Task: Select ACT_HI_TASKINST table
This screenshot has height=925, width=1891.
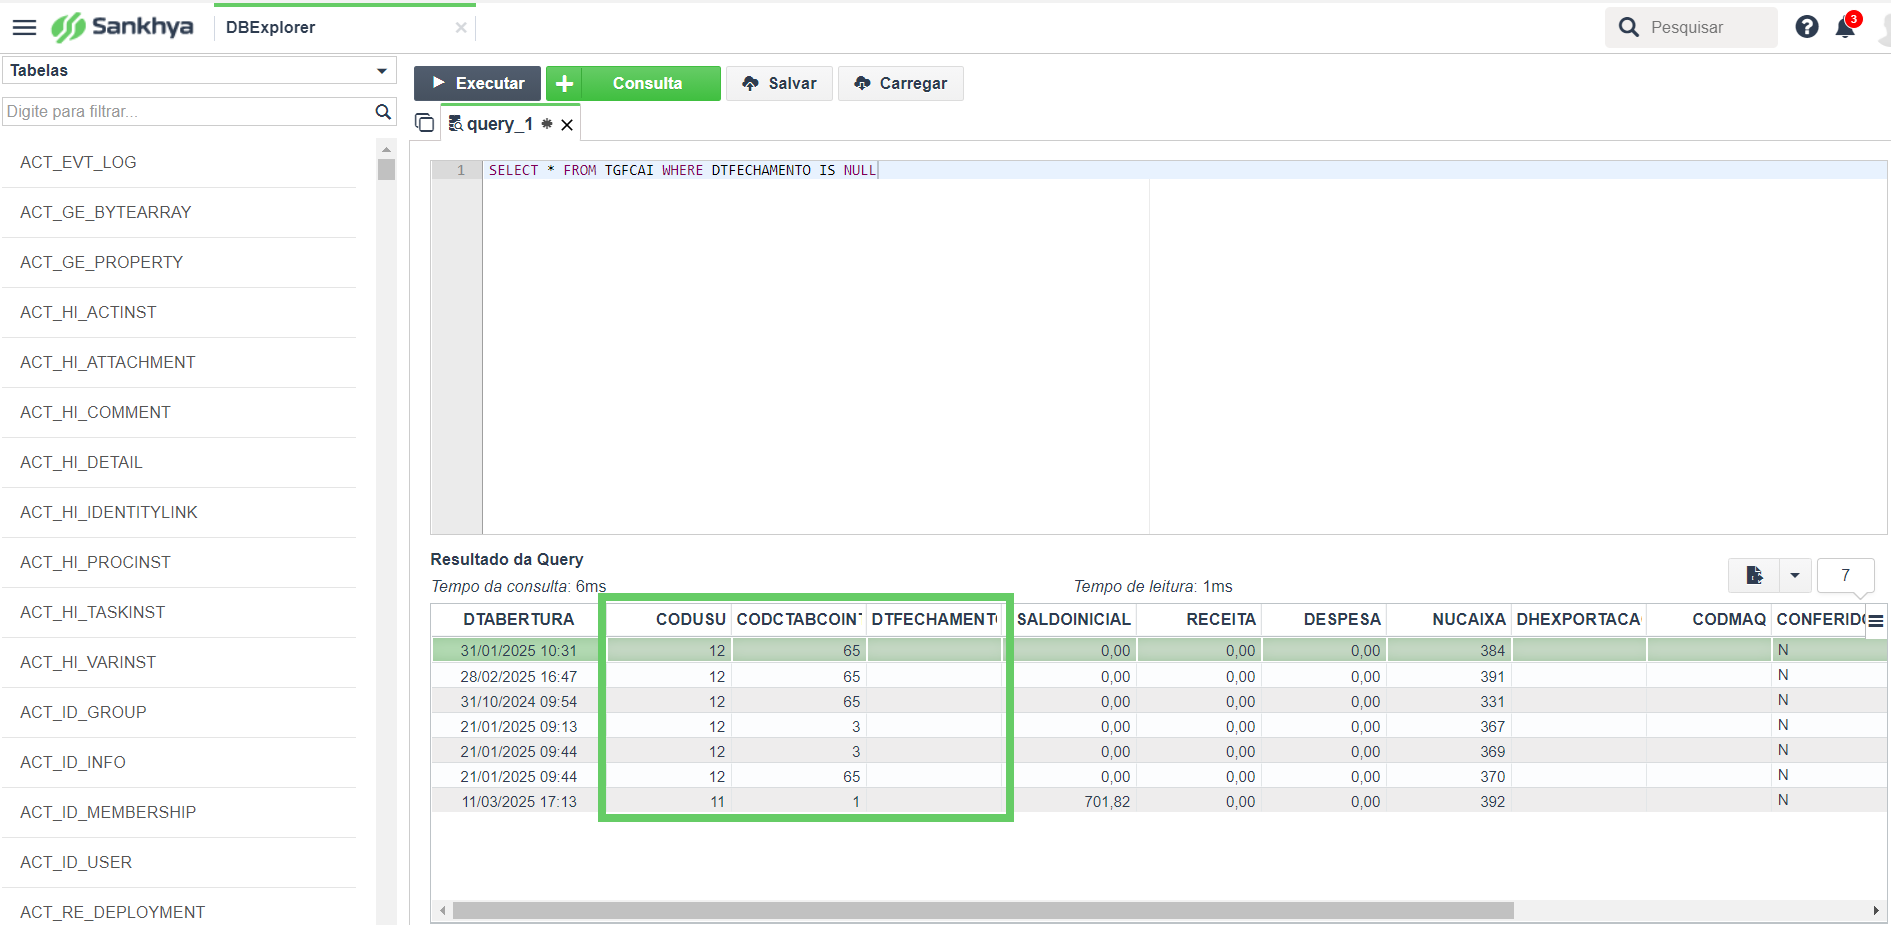Action: [92, 612]
